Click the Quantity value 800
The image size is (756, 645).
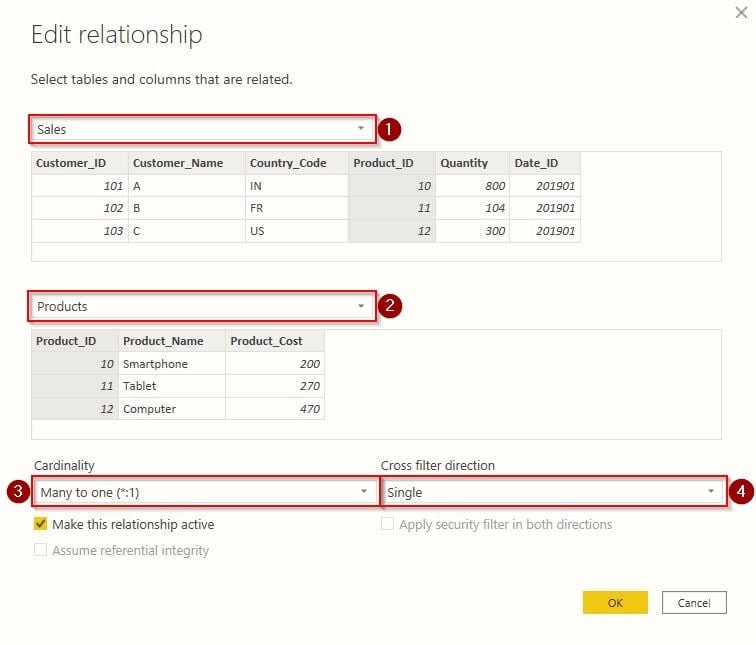pyautogui.click(x=472, y=186)
